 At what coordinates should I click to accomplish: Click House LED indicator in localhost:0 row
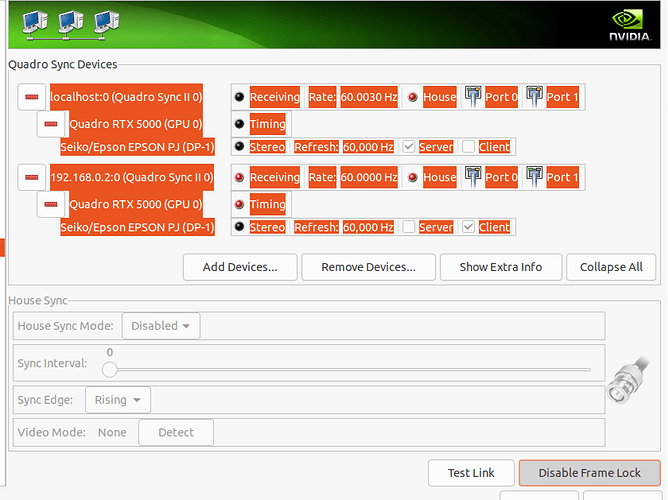(412, 97)
